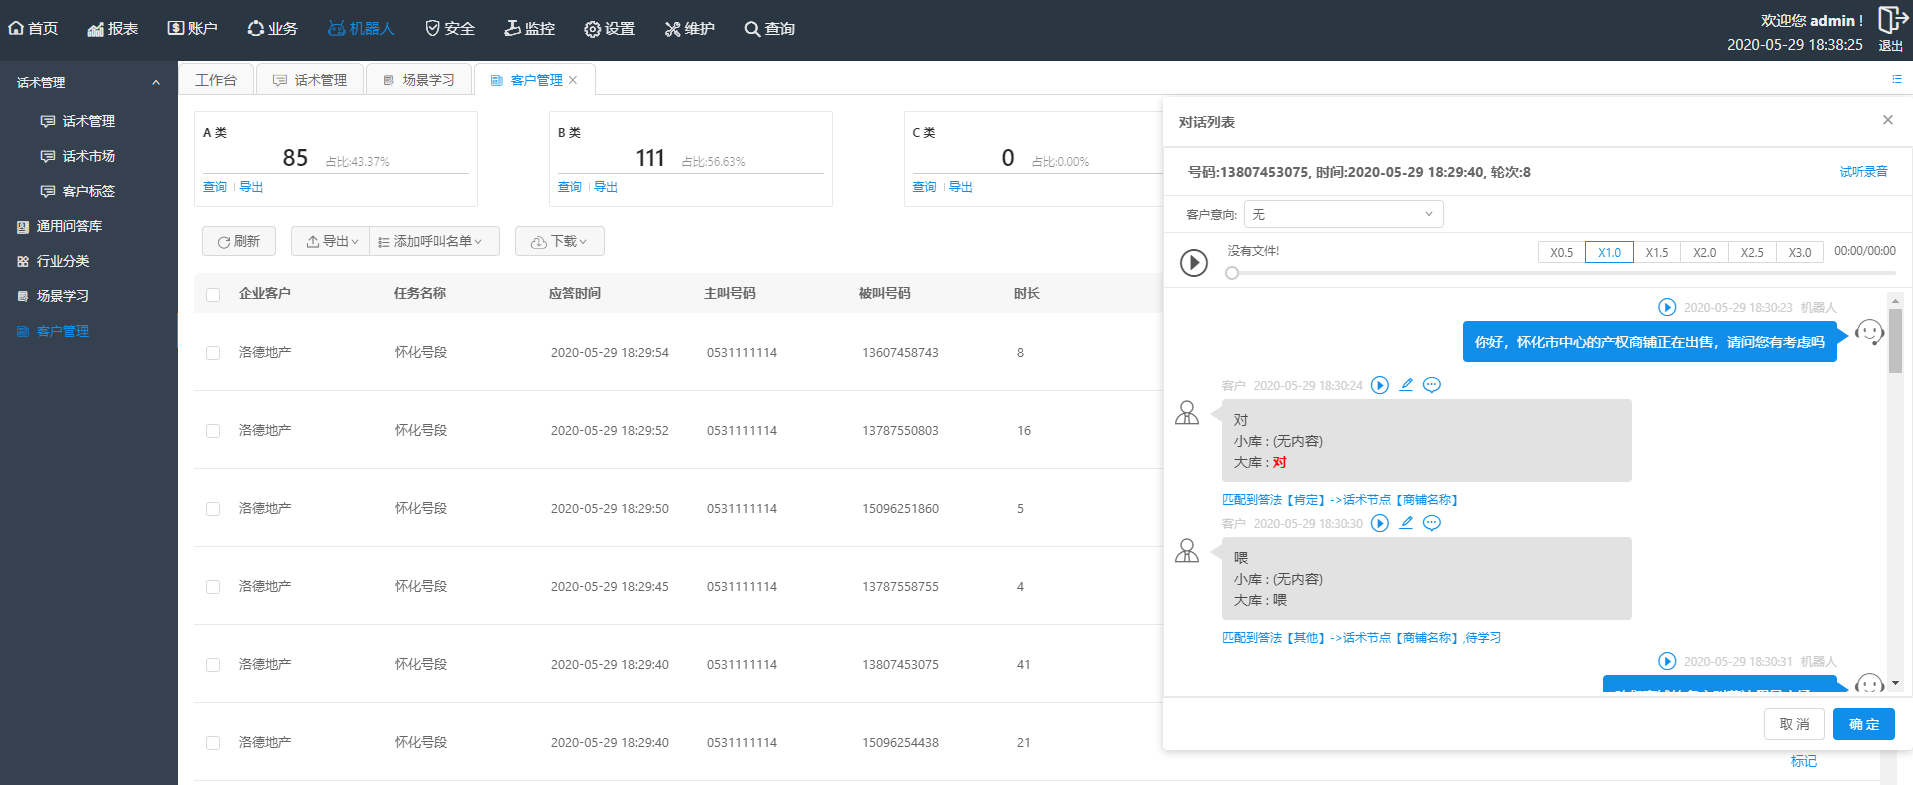
Task: Select row checkbox for callee 13807453075
Action: tap(213, 665)
